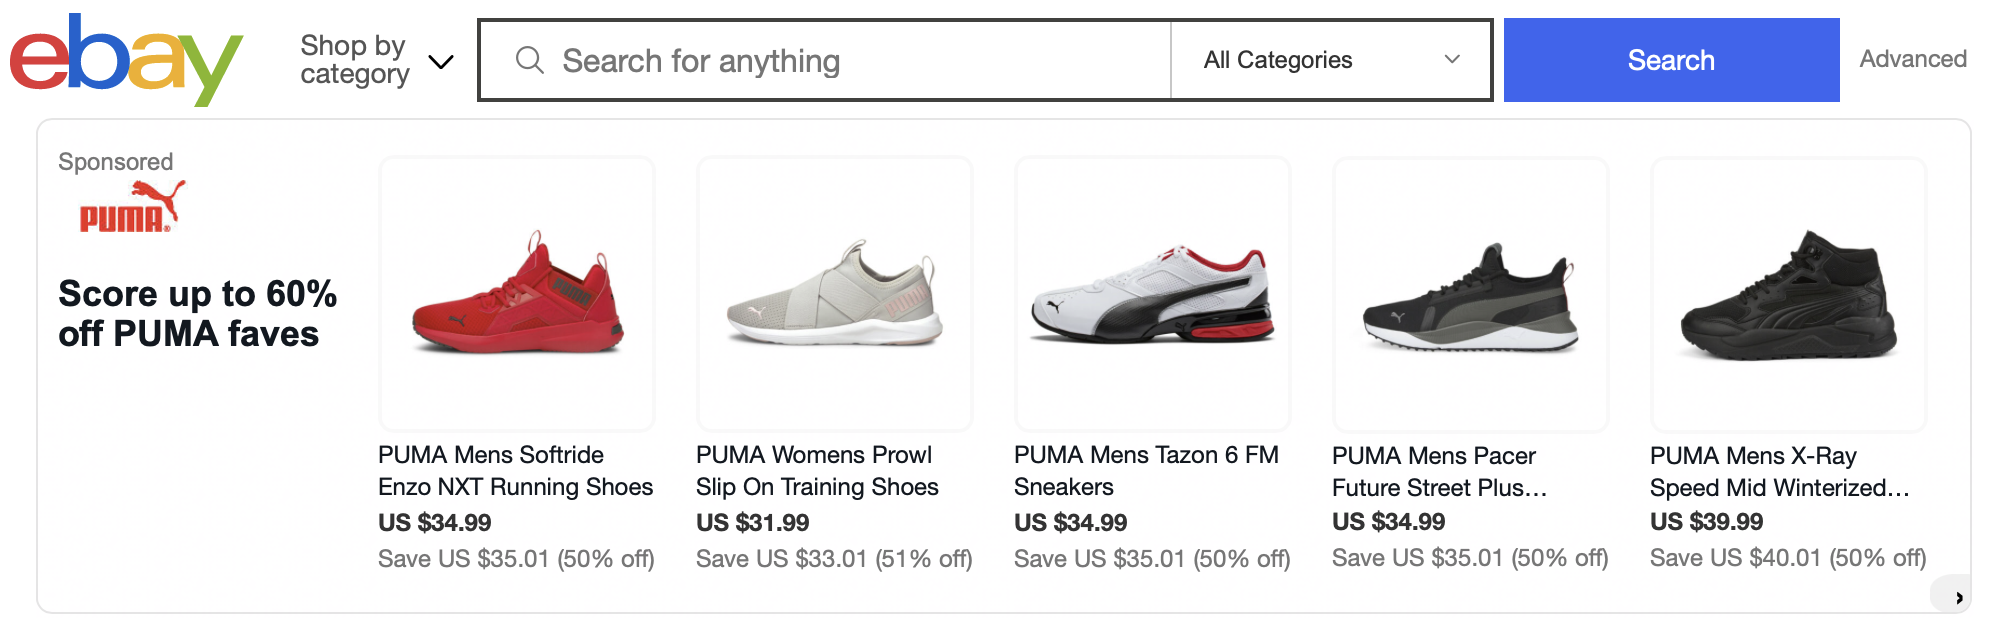Open the white Tazon 6 sneaker image
Viewport: 1990px width, 632px height.
coord(1153,294)
